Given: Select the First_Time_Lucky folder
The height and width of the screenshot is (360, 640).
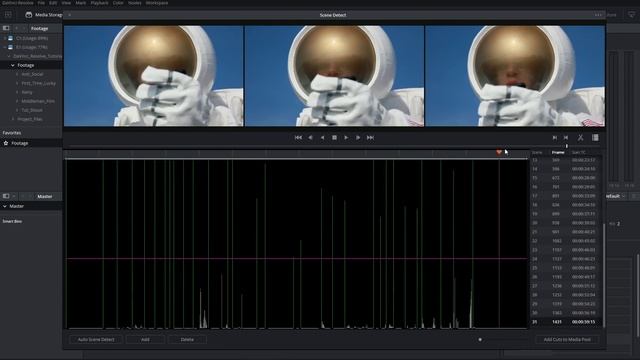Looking at the screenshot, I should 38,83.
